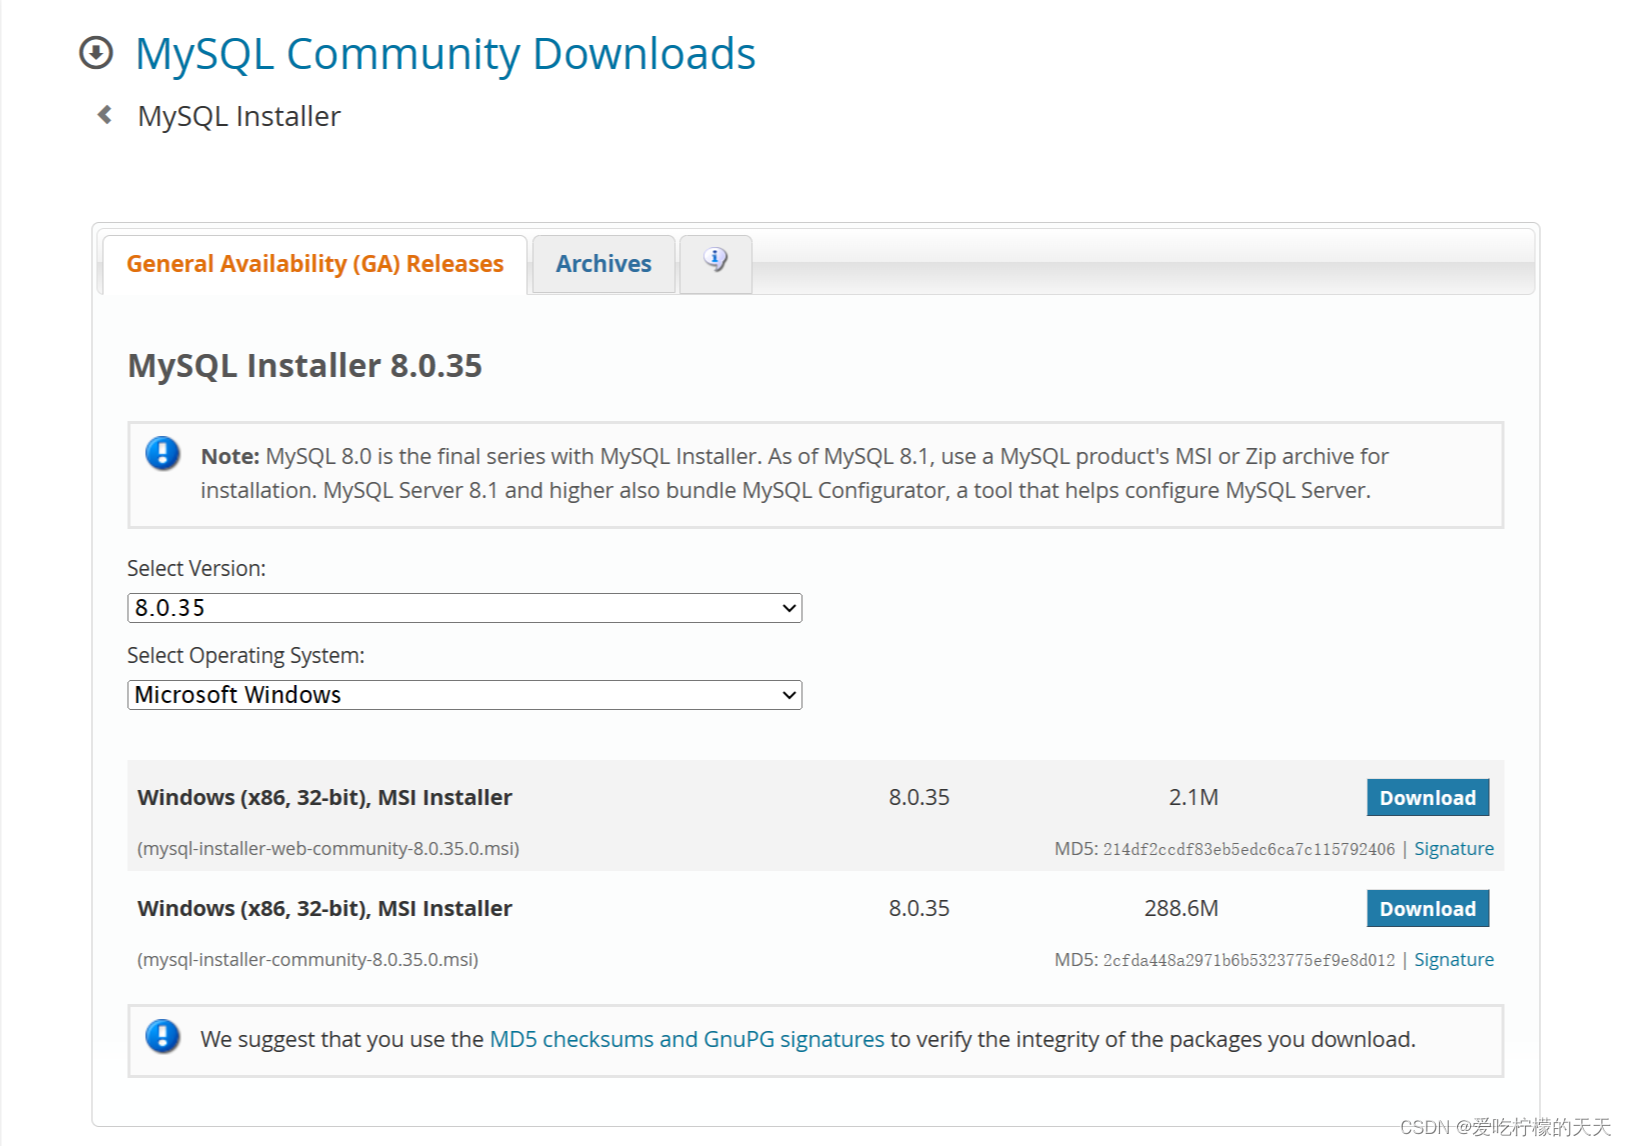This screenshot has width=1627, height=1146.
Task: Select filename mysql-installer-community-8.0.35.0.msi
Action: coord(308,960)
